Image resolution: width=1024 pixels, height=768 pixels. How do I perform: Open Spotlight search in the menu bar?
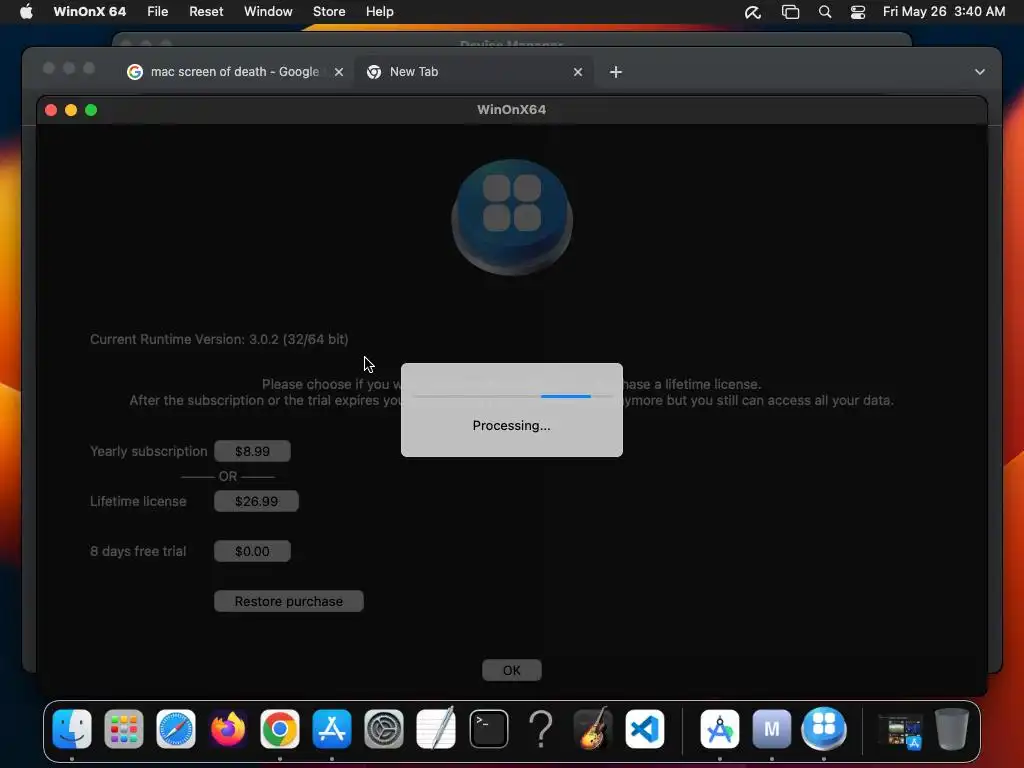coord(825,12)
